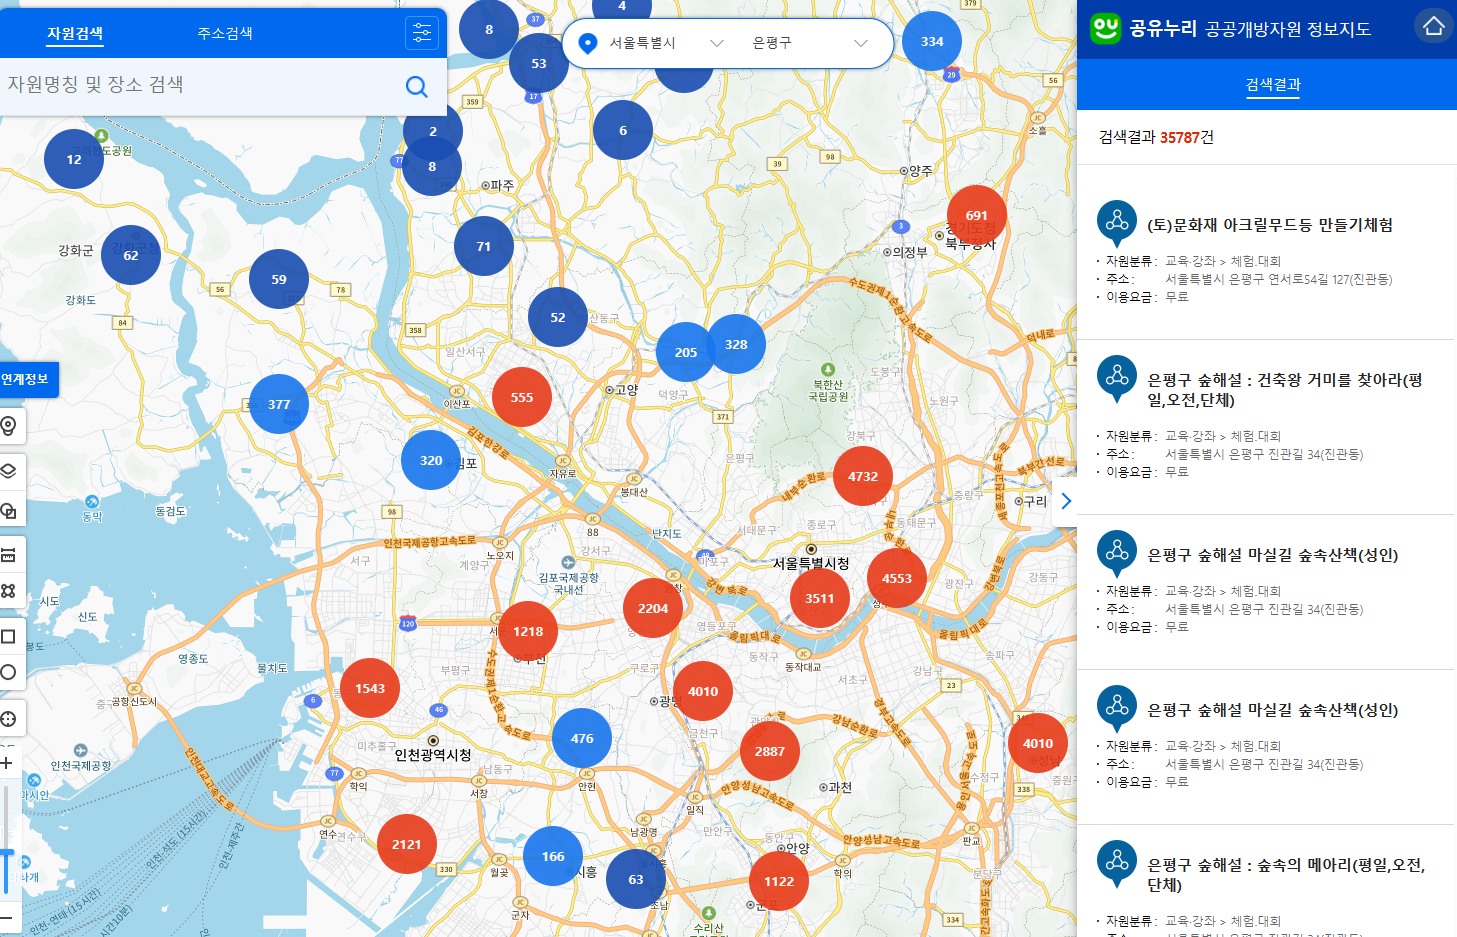Click the 4732 red map cluster
This screenshot has width=1457, height=937.
coord(863,477)
